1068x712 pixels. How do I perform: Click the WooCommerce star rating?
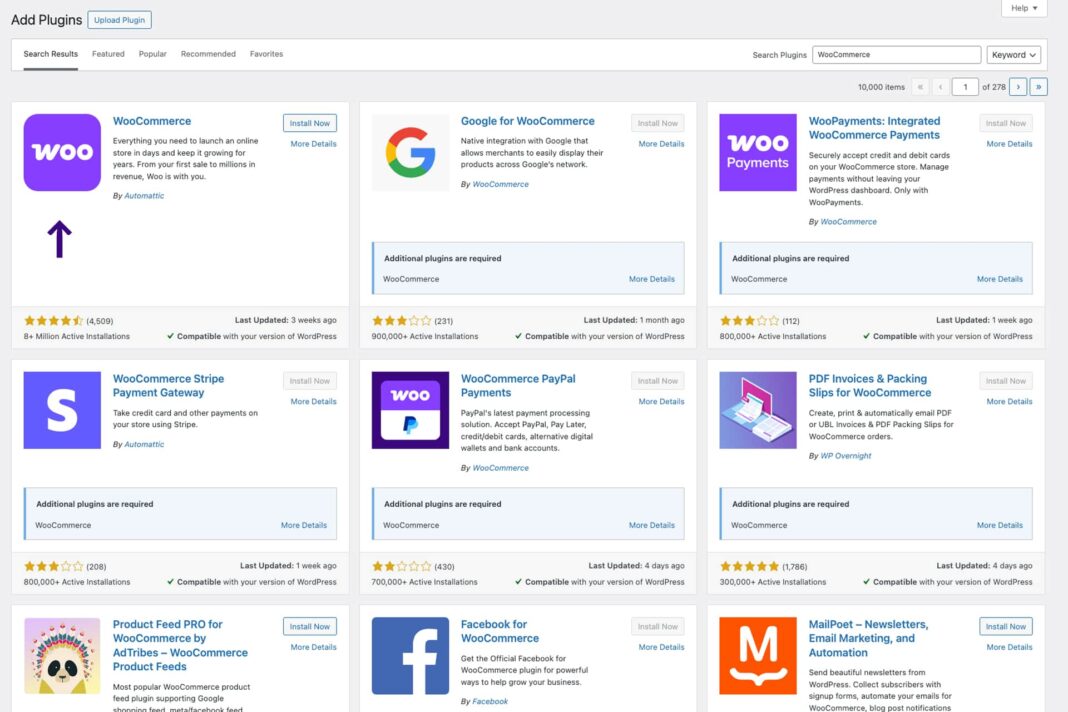[53, 320]
